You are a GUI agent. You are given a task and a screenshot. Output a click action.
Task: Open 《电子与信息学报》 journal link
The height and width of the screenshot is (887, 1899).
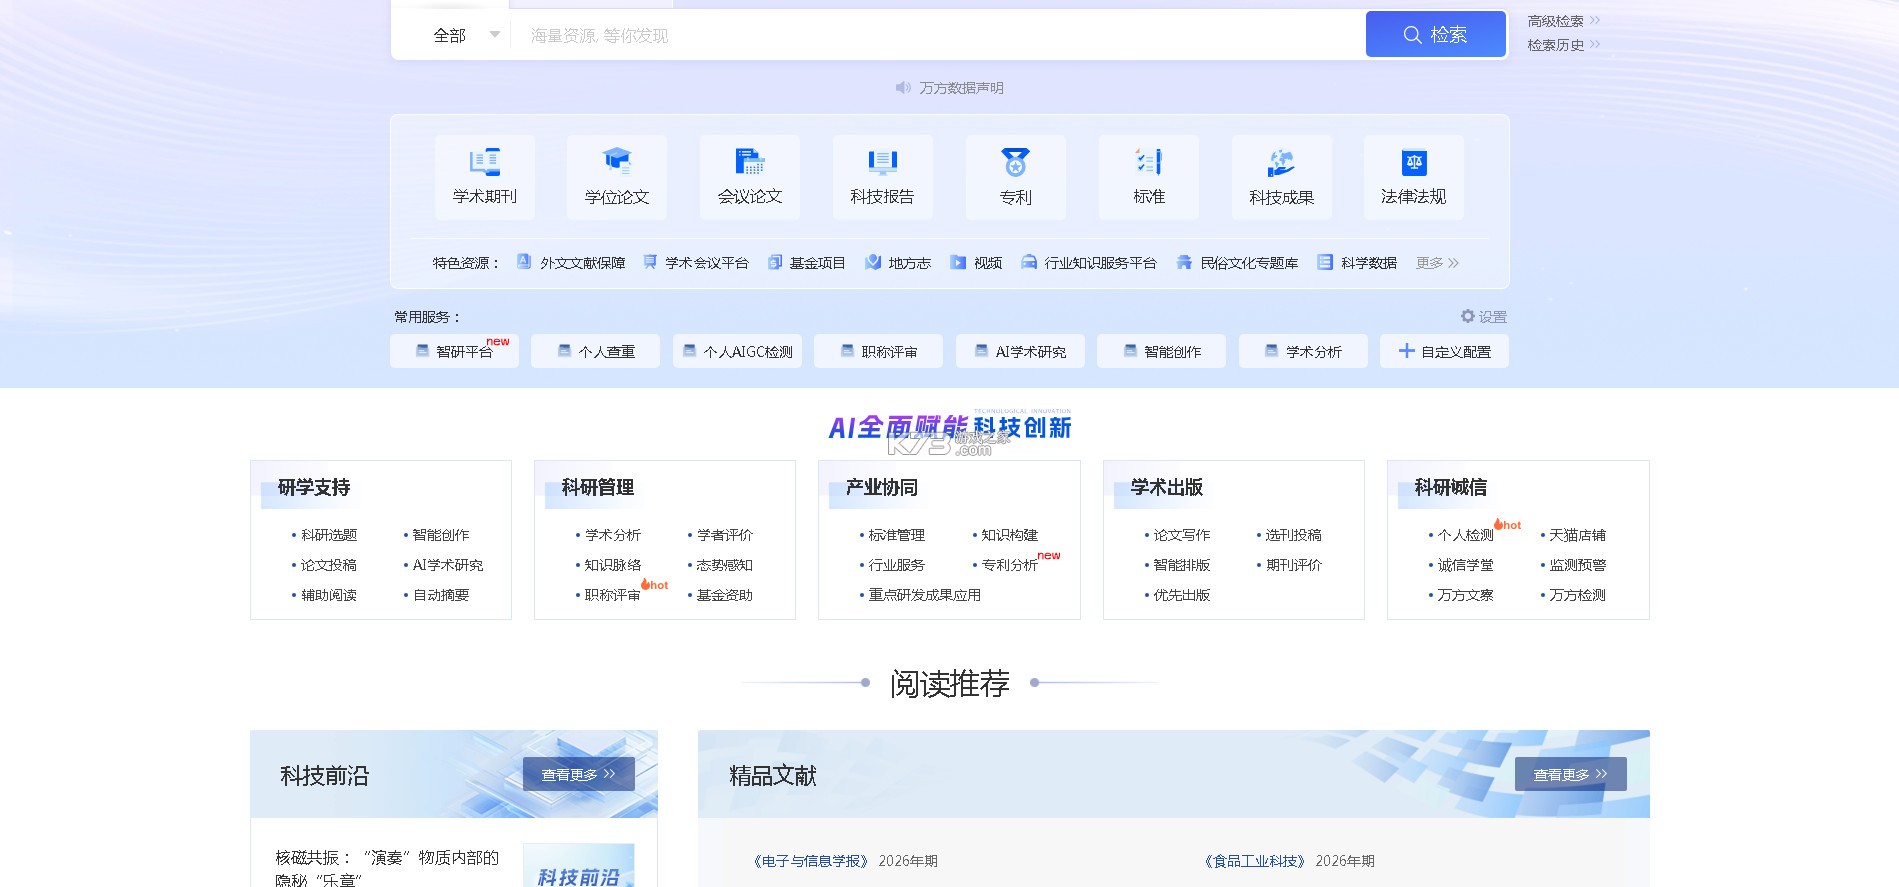(x=812, y=861)
